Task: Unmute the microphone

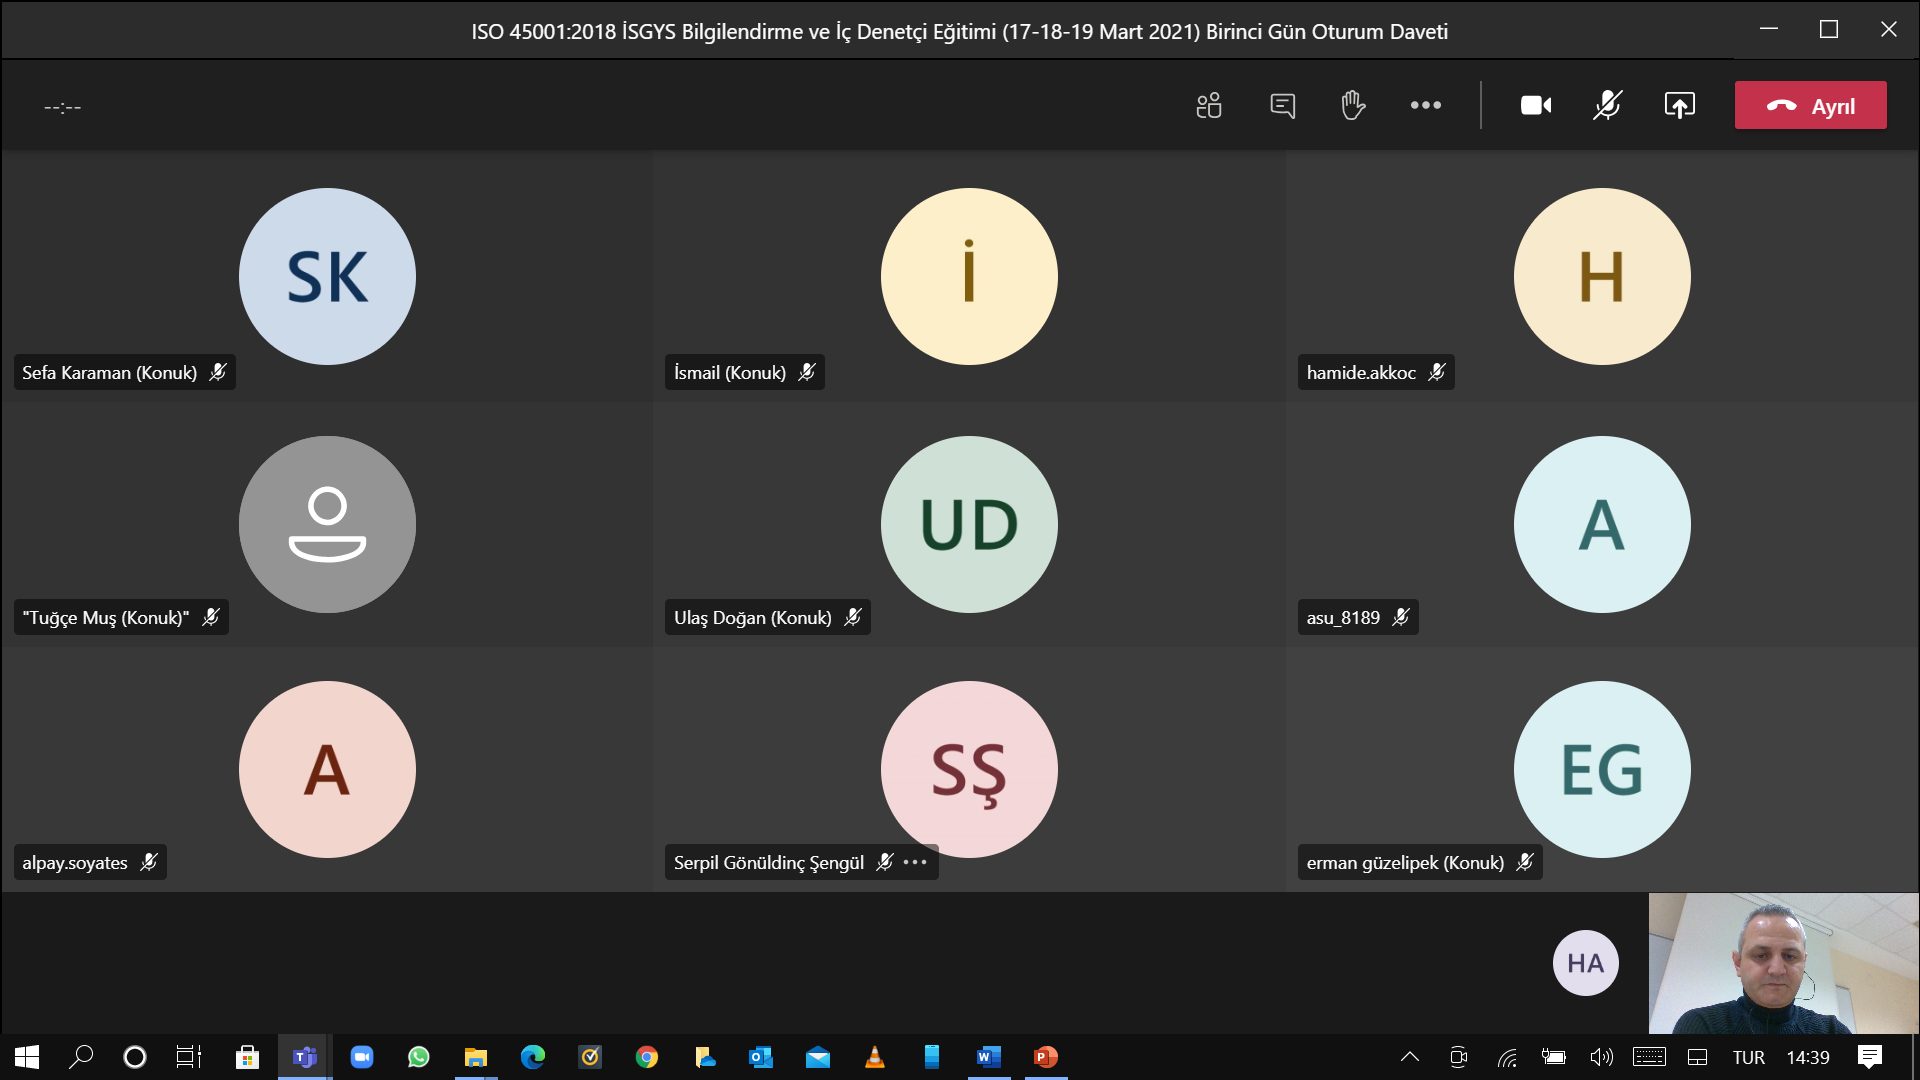Action: point(1607,105)
